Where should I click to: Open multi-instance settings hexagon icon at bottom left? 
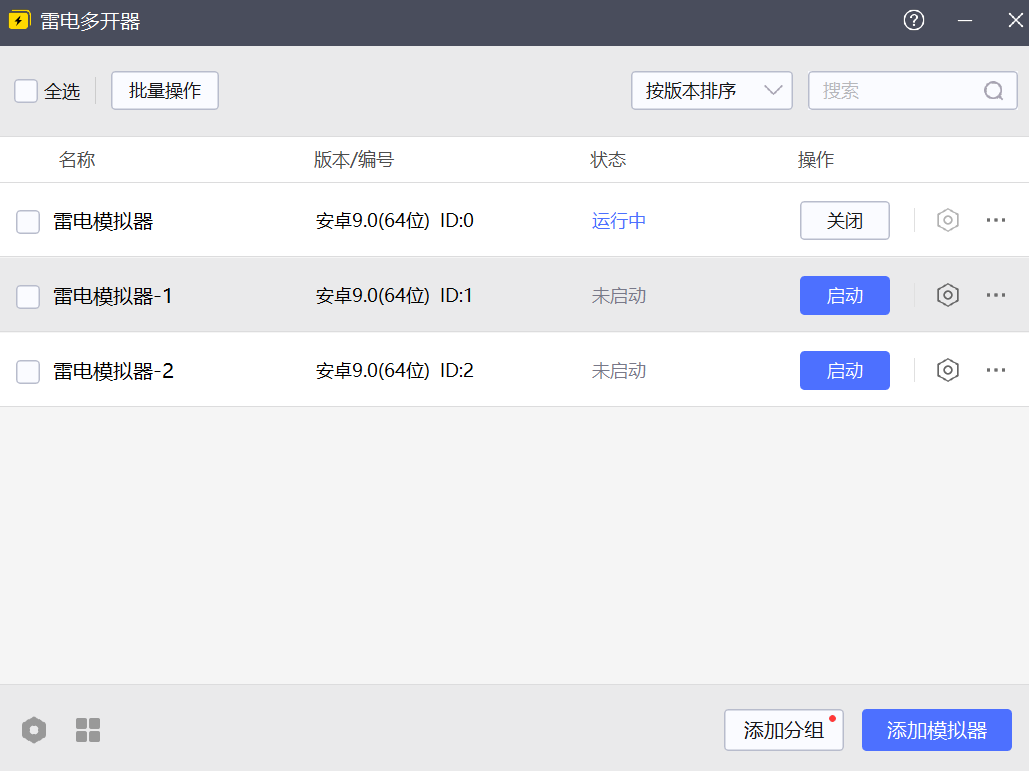point(34,730)
